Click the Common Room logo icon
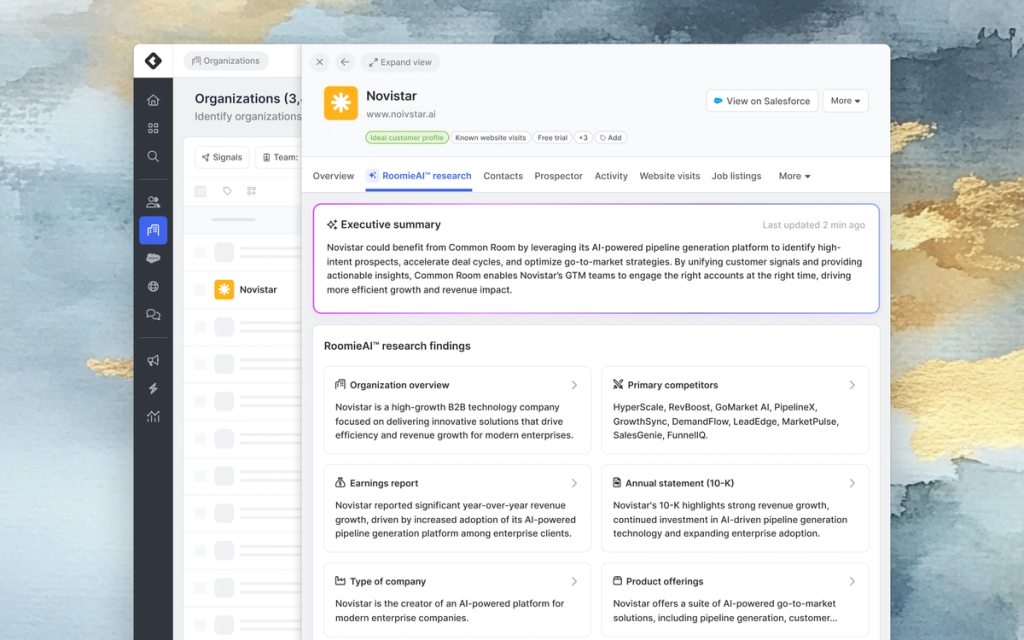The width and height of the screenshot is (1024, 640). 153,61
